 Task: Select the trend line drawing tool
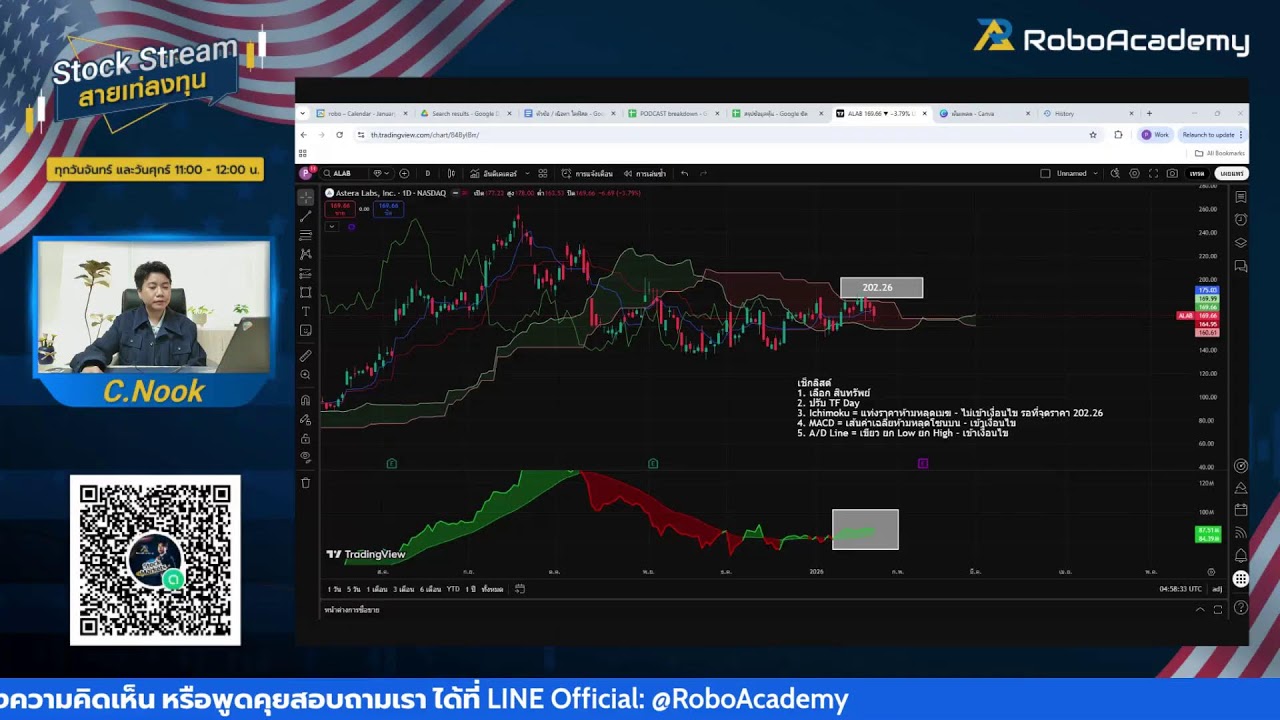pyautogui.click(x=306, y=216)
